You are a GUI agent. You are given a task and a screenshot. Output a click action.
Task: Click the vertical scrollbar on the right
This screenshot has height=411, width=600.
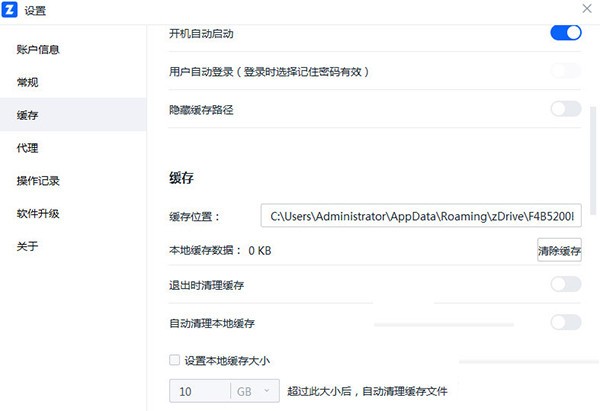tap(592, 150)
